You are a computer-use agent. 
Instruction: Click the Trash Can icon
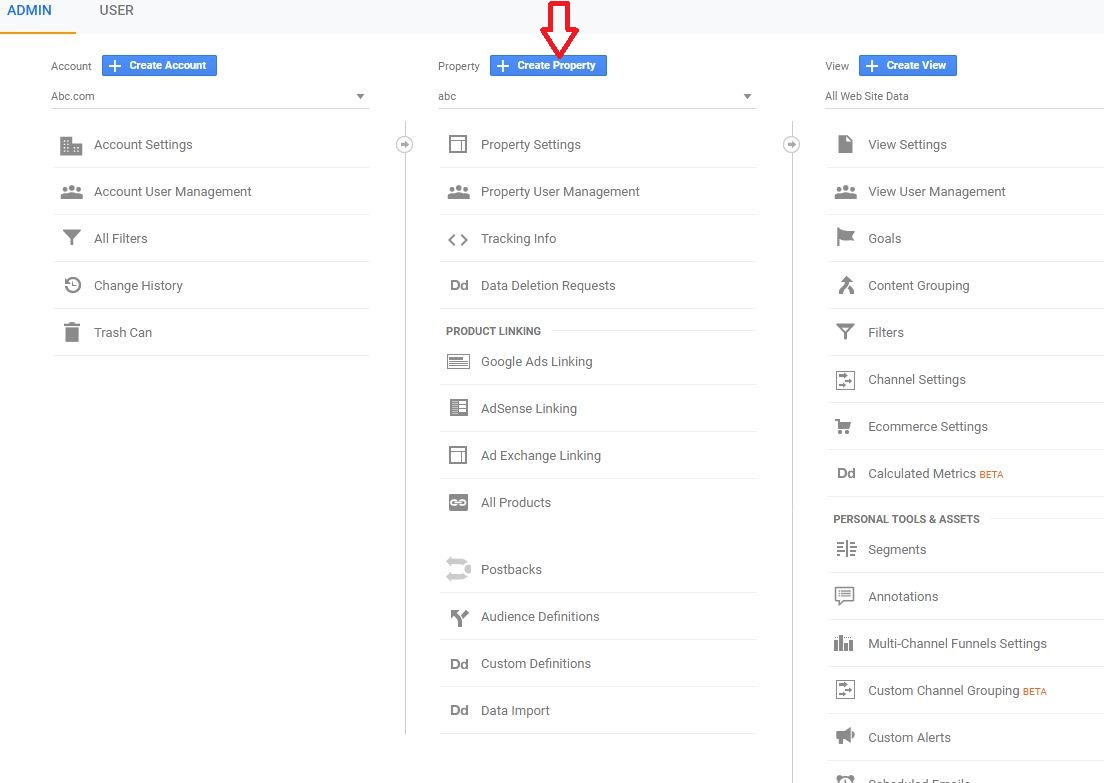[71, 333]
